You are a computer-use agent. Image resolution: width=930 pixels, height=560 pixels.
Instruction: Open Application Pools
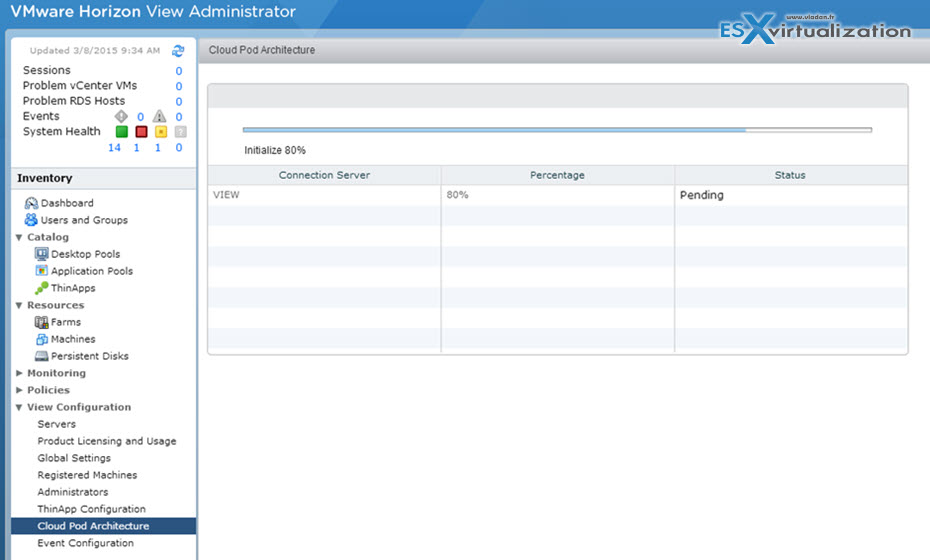(92, 271)
